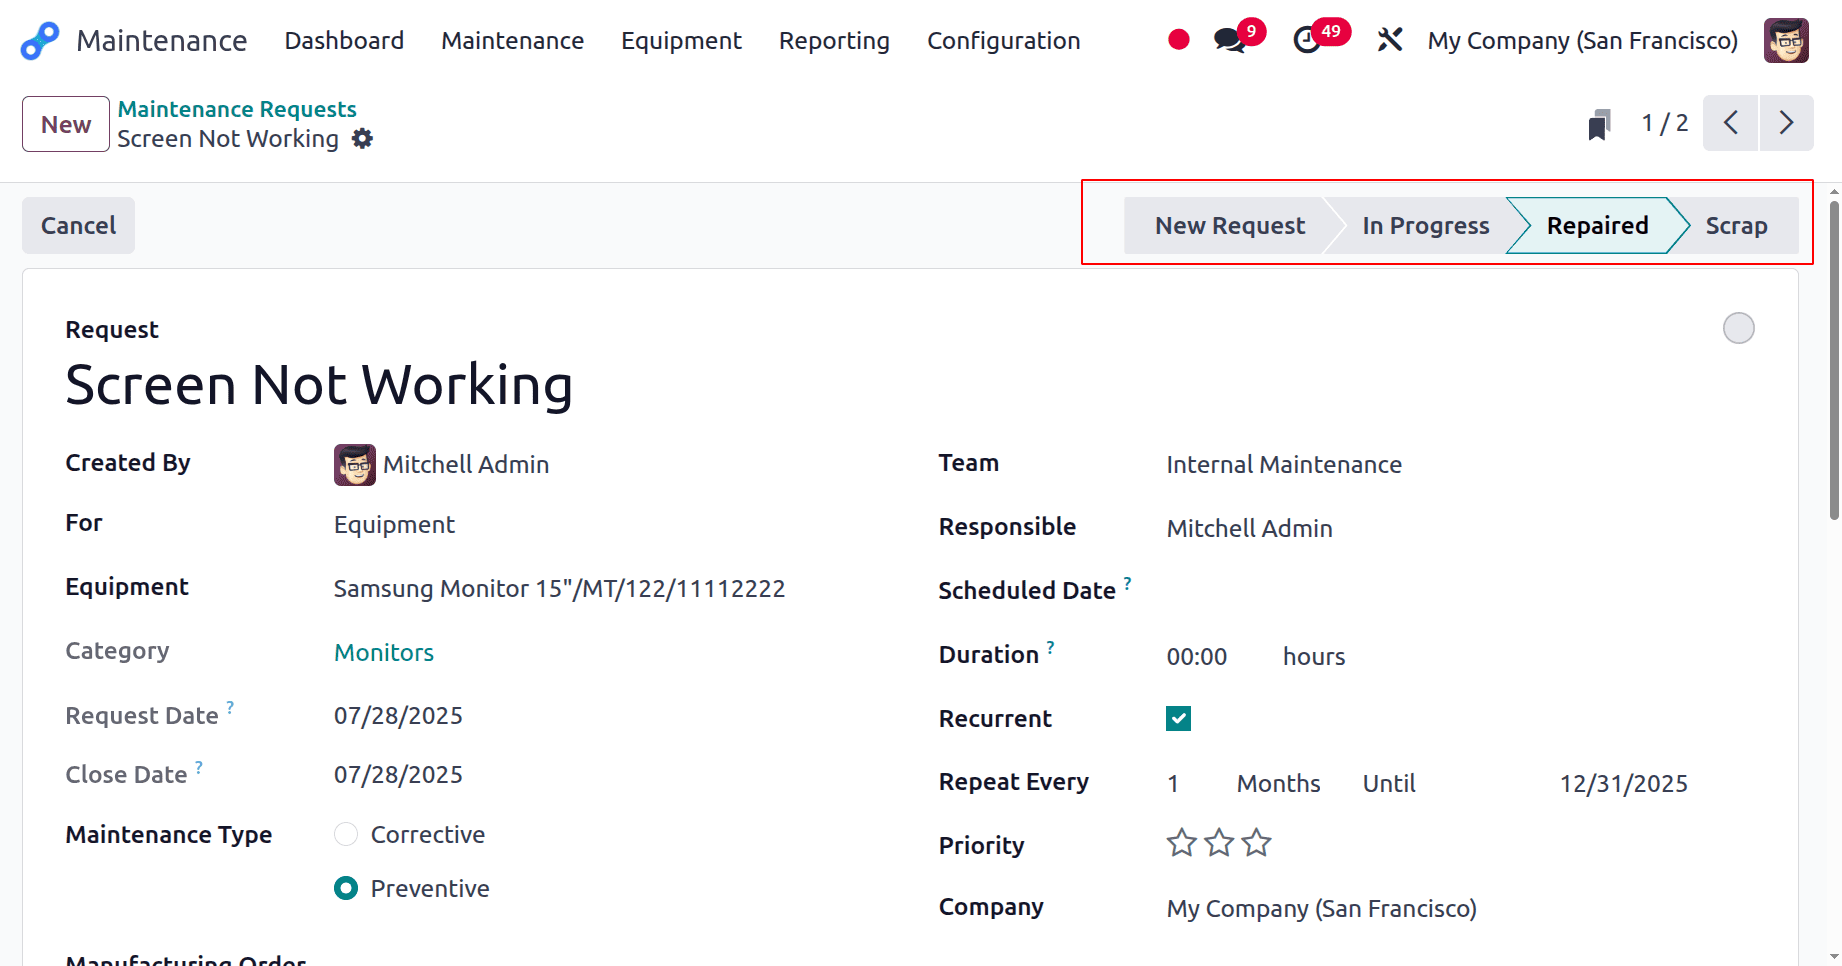Click the Close Date help question mark
1842x966 pixels.
[x=199, y=767]
